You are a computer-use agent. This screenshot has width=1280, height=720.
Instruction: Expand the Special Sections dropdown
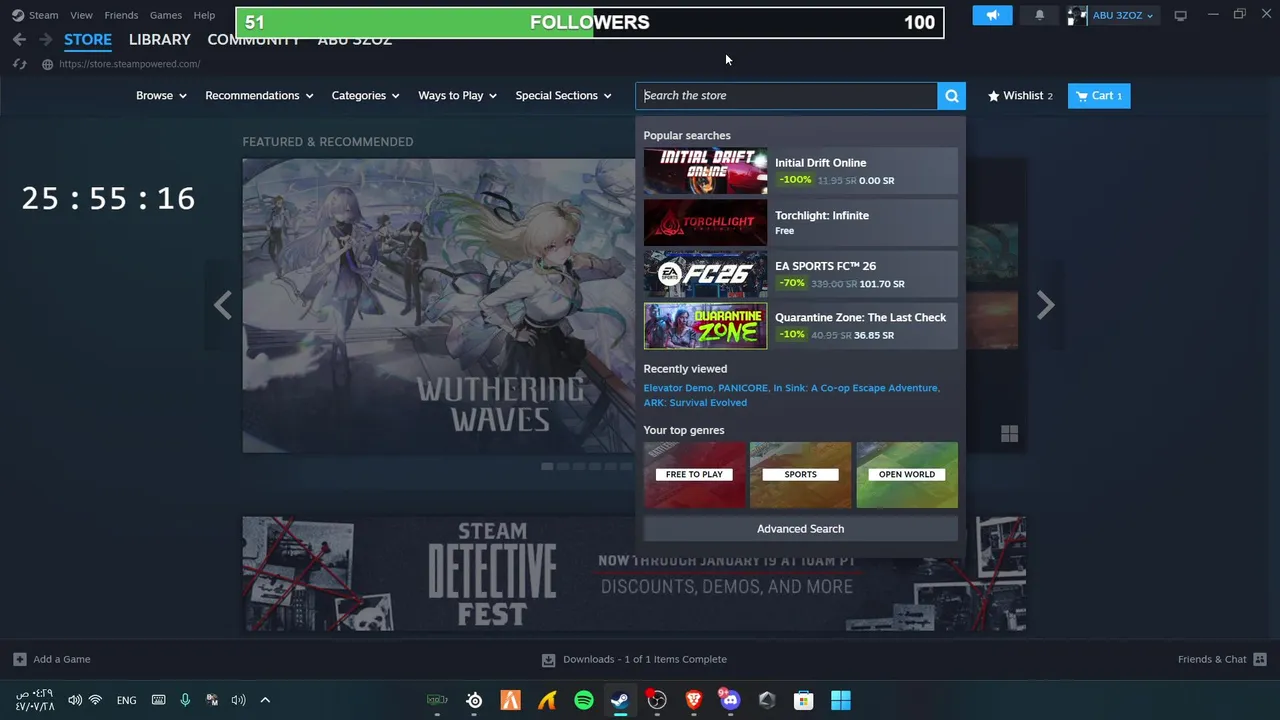[563, 95]
